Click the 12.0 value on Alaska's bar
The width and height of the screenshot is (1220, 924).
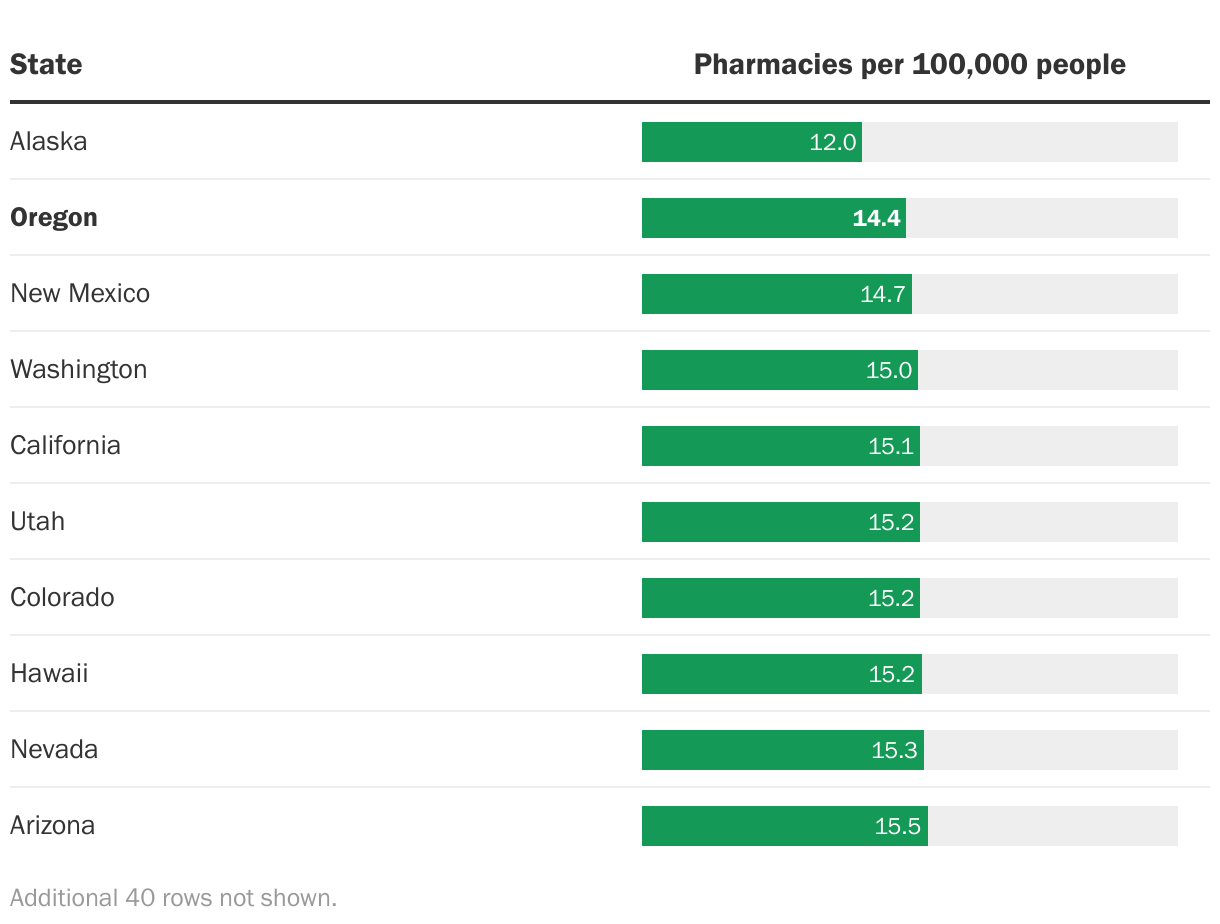(833, 142)
